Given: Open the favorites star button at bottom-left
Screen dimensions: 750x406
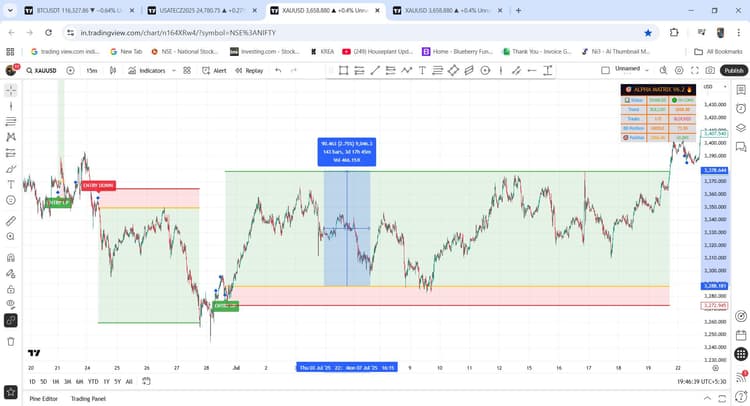Looking at the screenshot, I should 11,393.
